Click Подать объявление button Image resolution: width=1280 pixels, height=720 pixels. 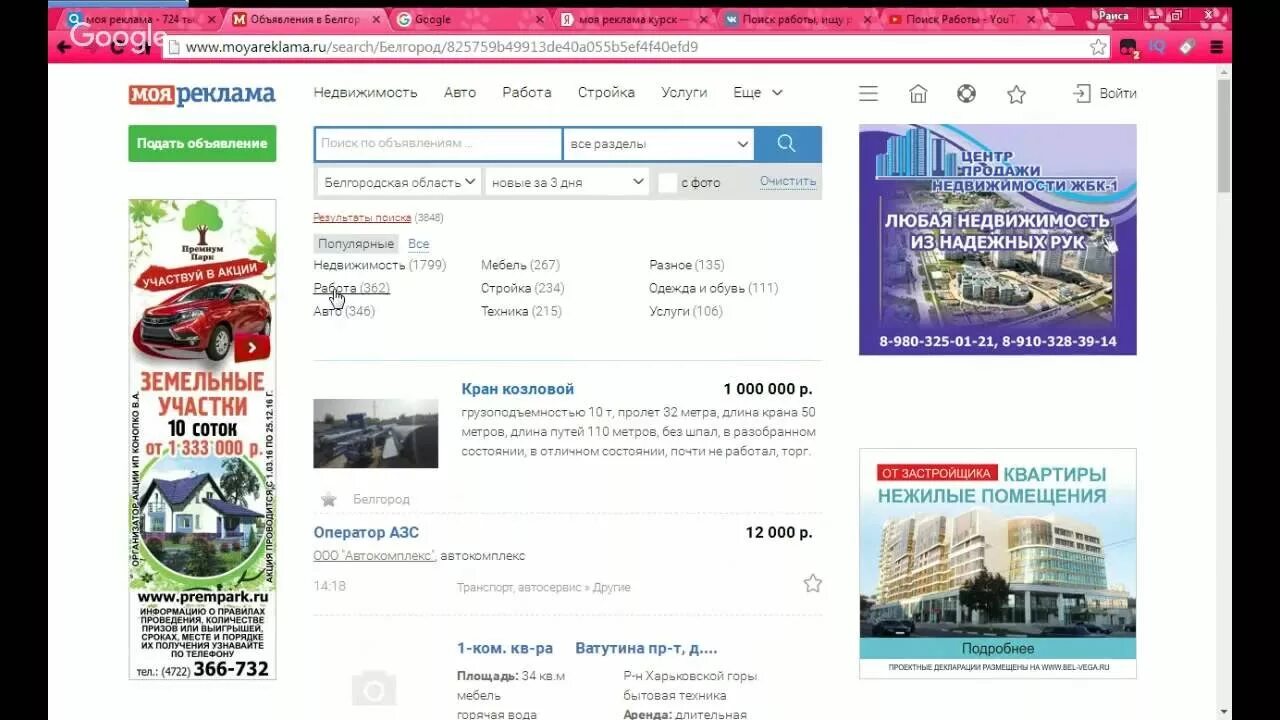pos(202,143)
